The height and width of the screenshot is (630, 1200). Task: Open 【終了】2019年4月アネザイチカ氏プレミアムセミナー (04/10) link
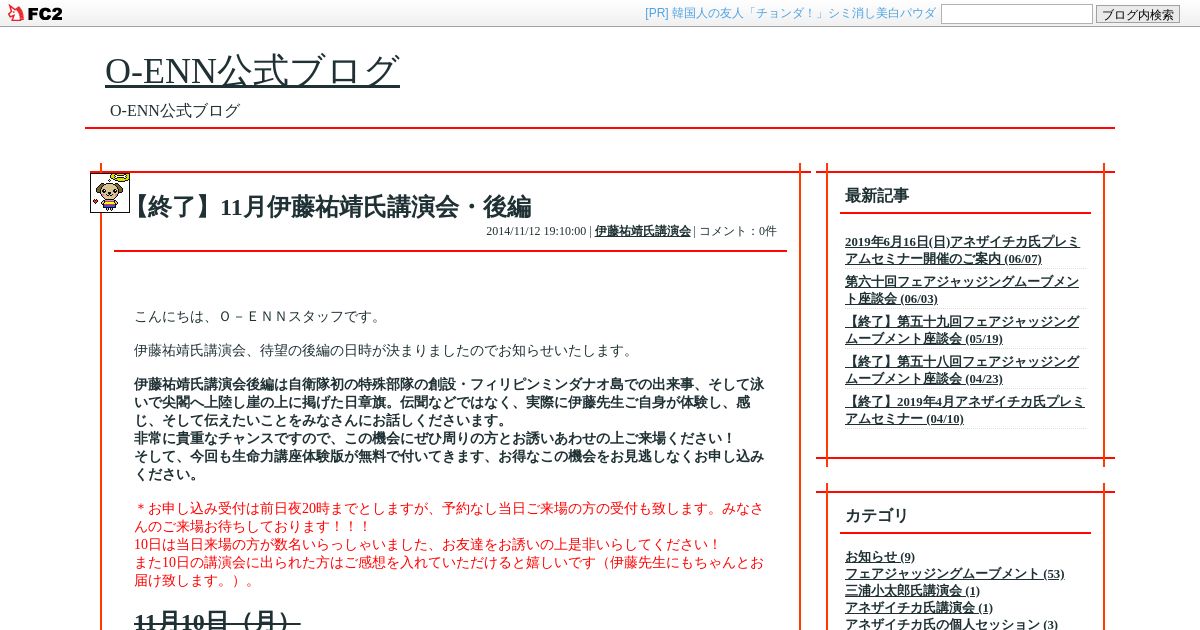tap(964, 410)
